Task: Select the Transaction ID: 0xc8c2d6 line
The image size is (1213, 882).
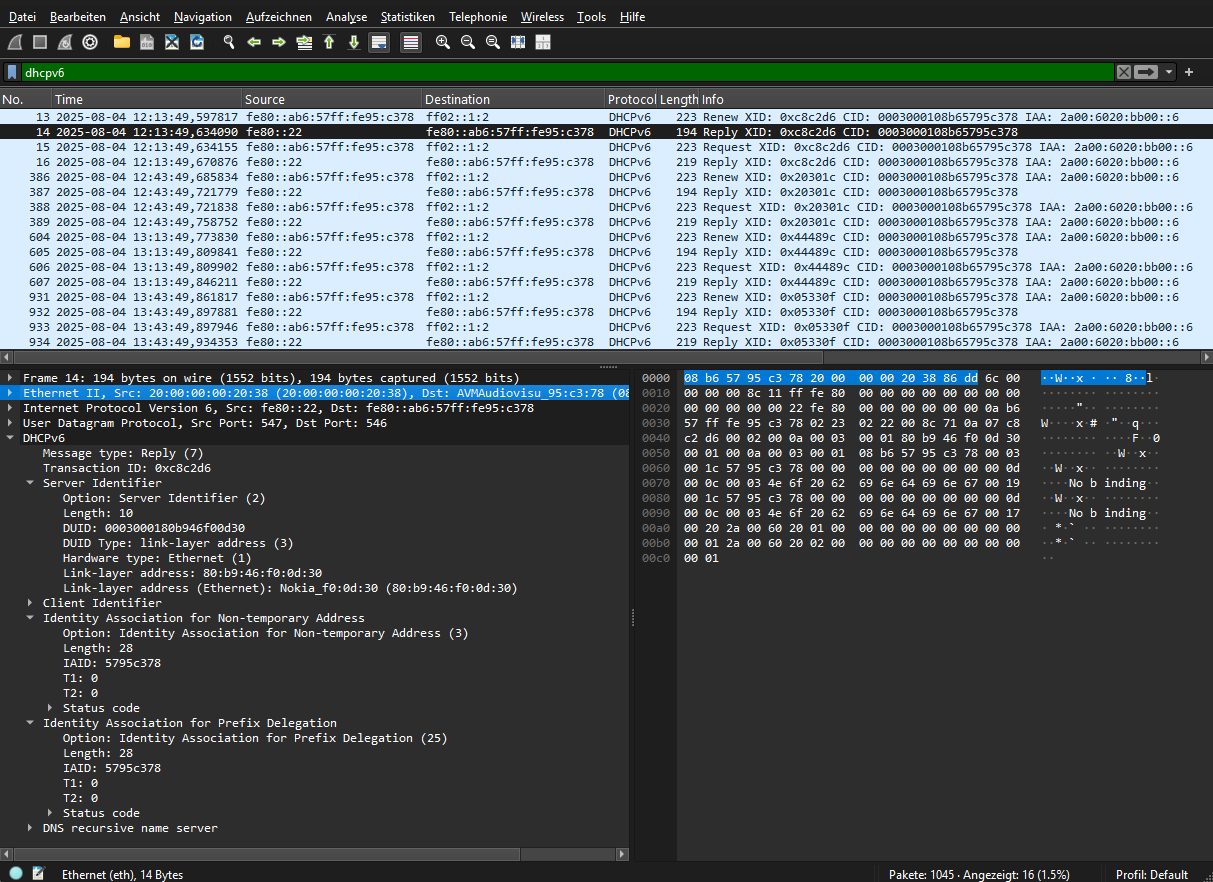Action: [126, 468]
